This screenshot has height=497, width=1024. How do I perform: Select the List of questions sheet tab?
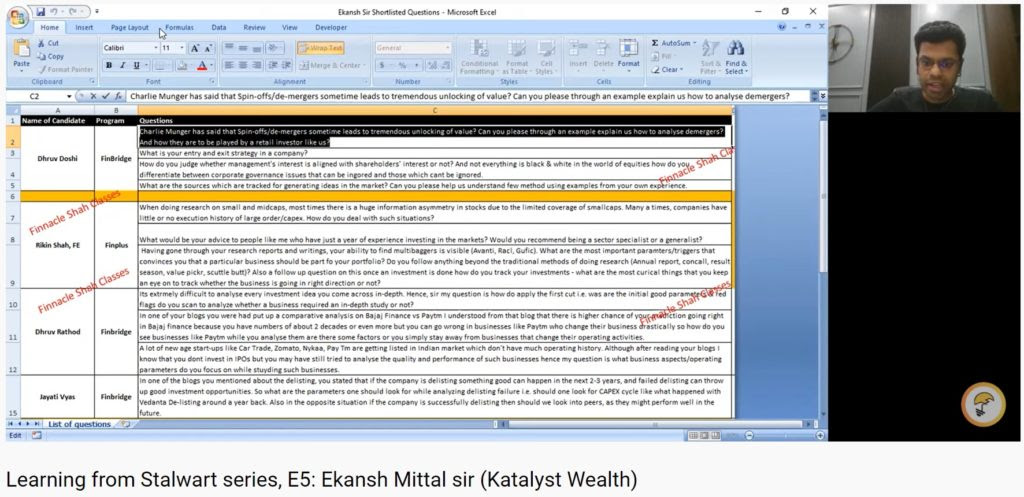point(79,424)
